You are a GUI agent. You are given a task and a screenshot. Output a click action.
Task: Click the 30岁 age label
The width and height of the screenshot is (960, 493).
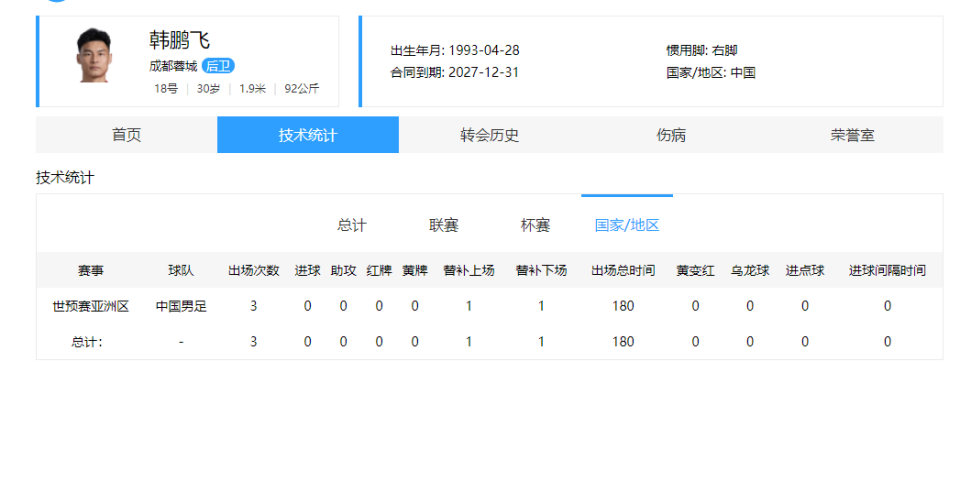pyautogui.click(x=208, y=89)
